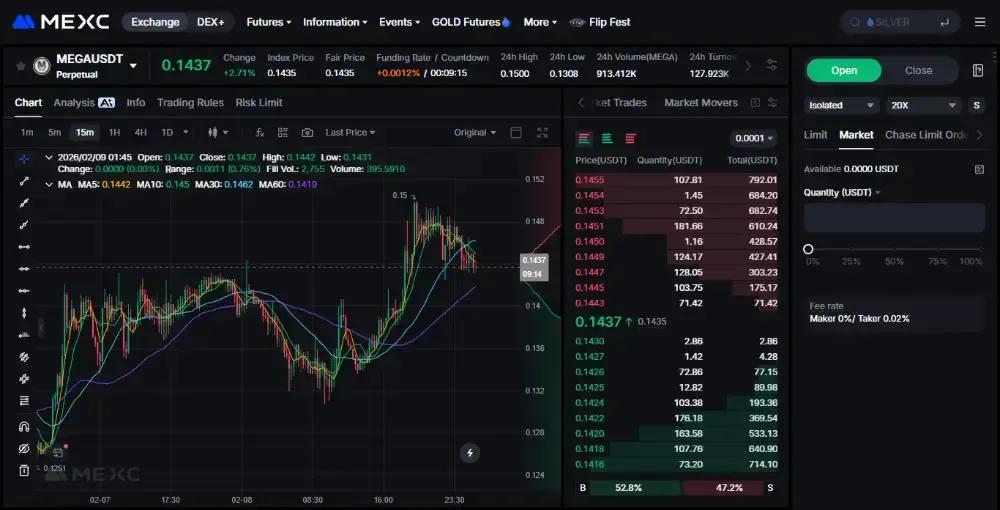
Task: Set the chart interval to 4H
Action: pos(140,133)
